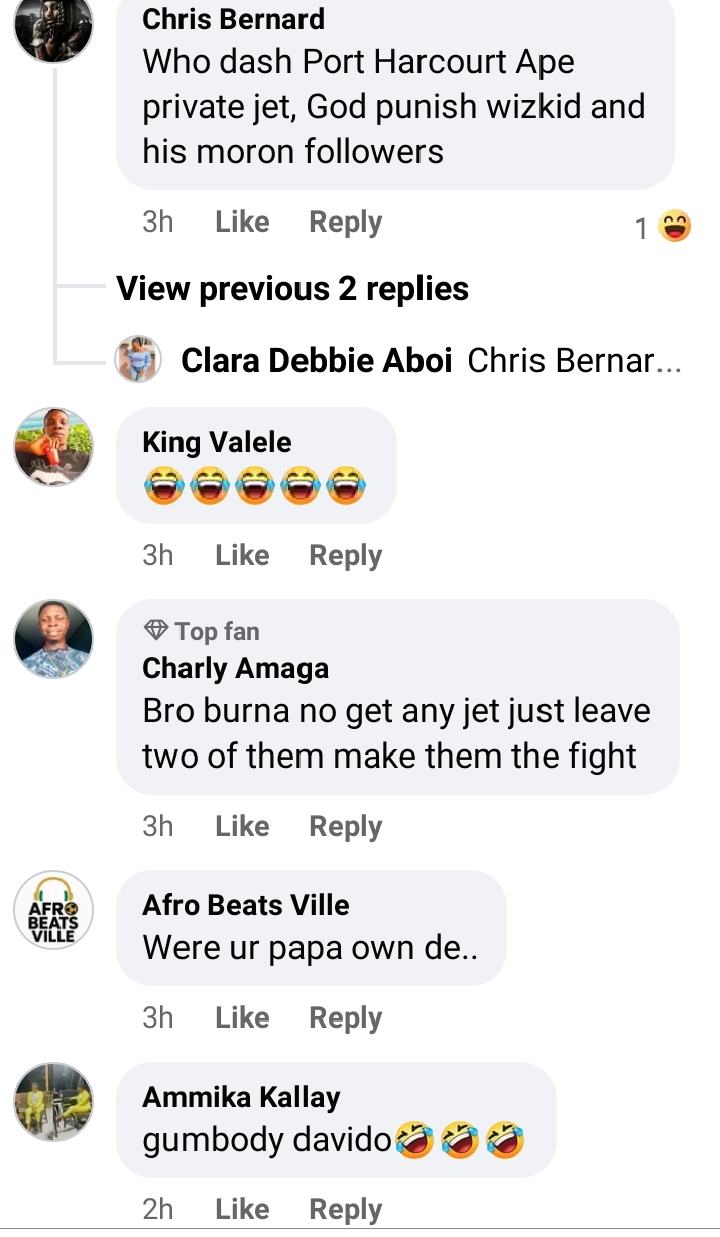
Task: Tap Charly Amaga's profile picture
Action: coord(53,638)
